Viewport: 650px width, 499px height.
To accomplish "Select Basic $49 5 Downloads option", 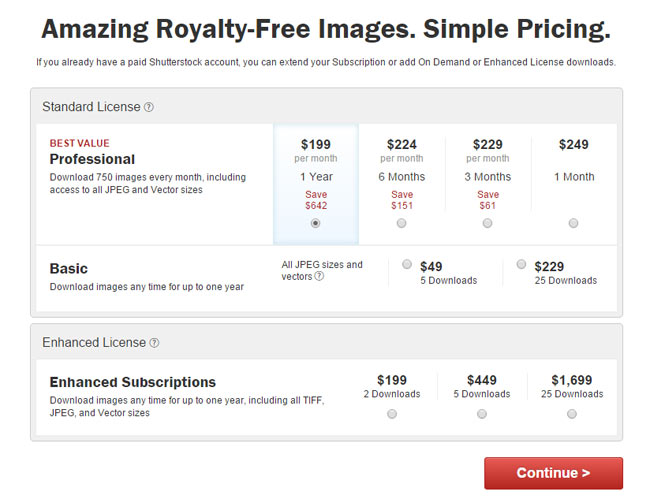I will pos(407,264).
